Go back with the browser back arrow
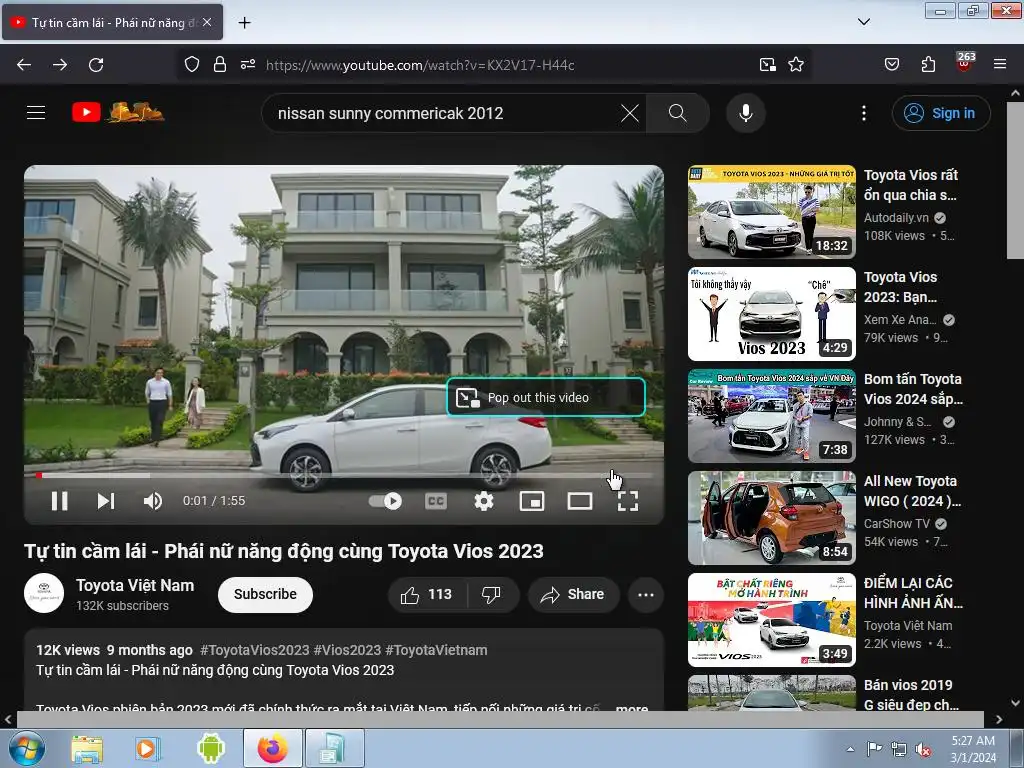The width and height of the screenshot is (1024, 768). 24,65
